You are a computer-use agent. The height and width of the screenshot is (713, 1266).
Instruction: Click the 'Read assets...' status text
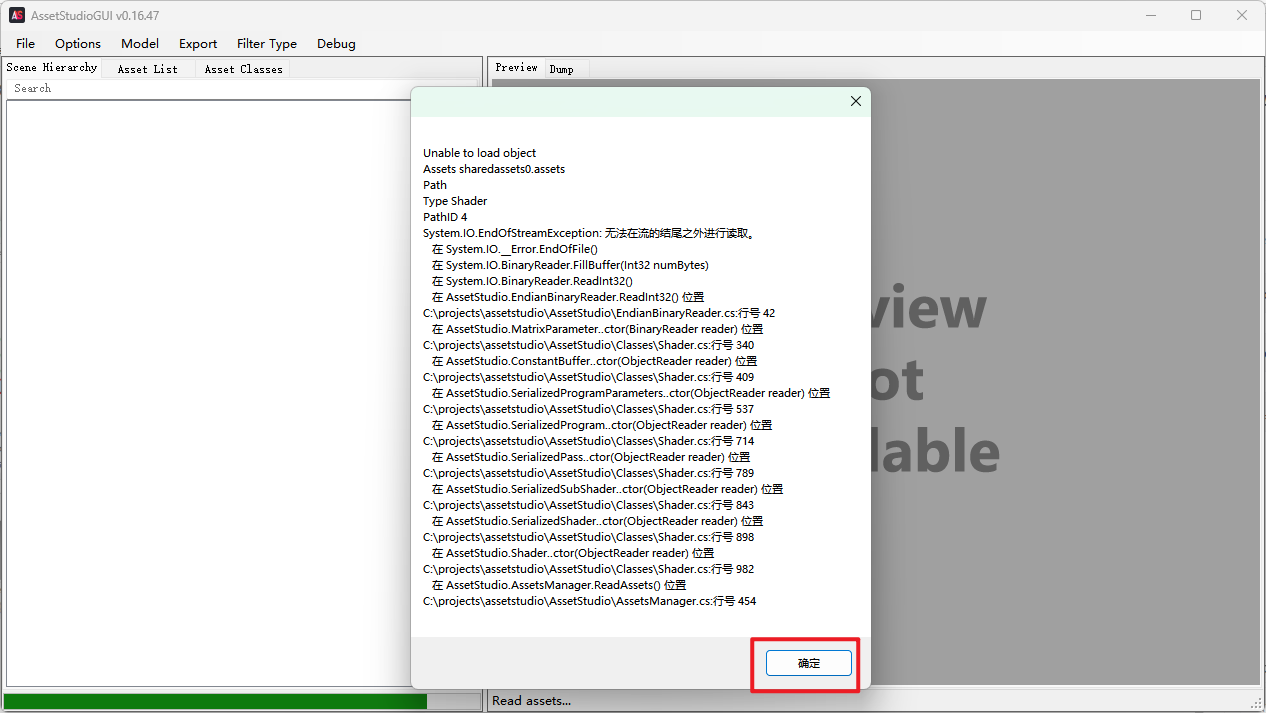(532, 700)
